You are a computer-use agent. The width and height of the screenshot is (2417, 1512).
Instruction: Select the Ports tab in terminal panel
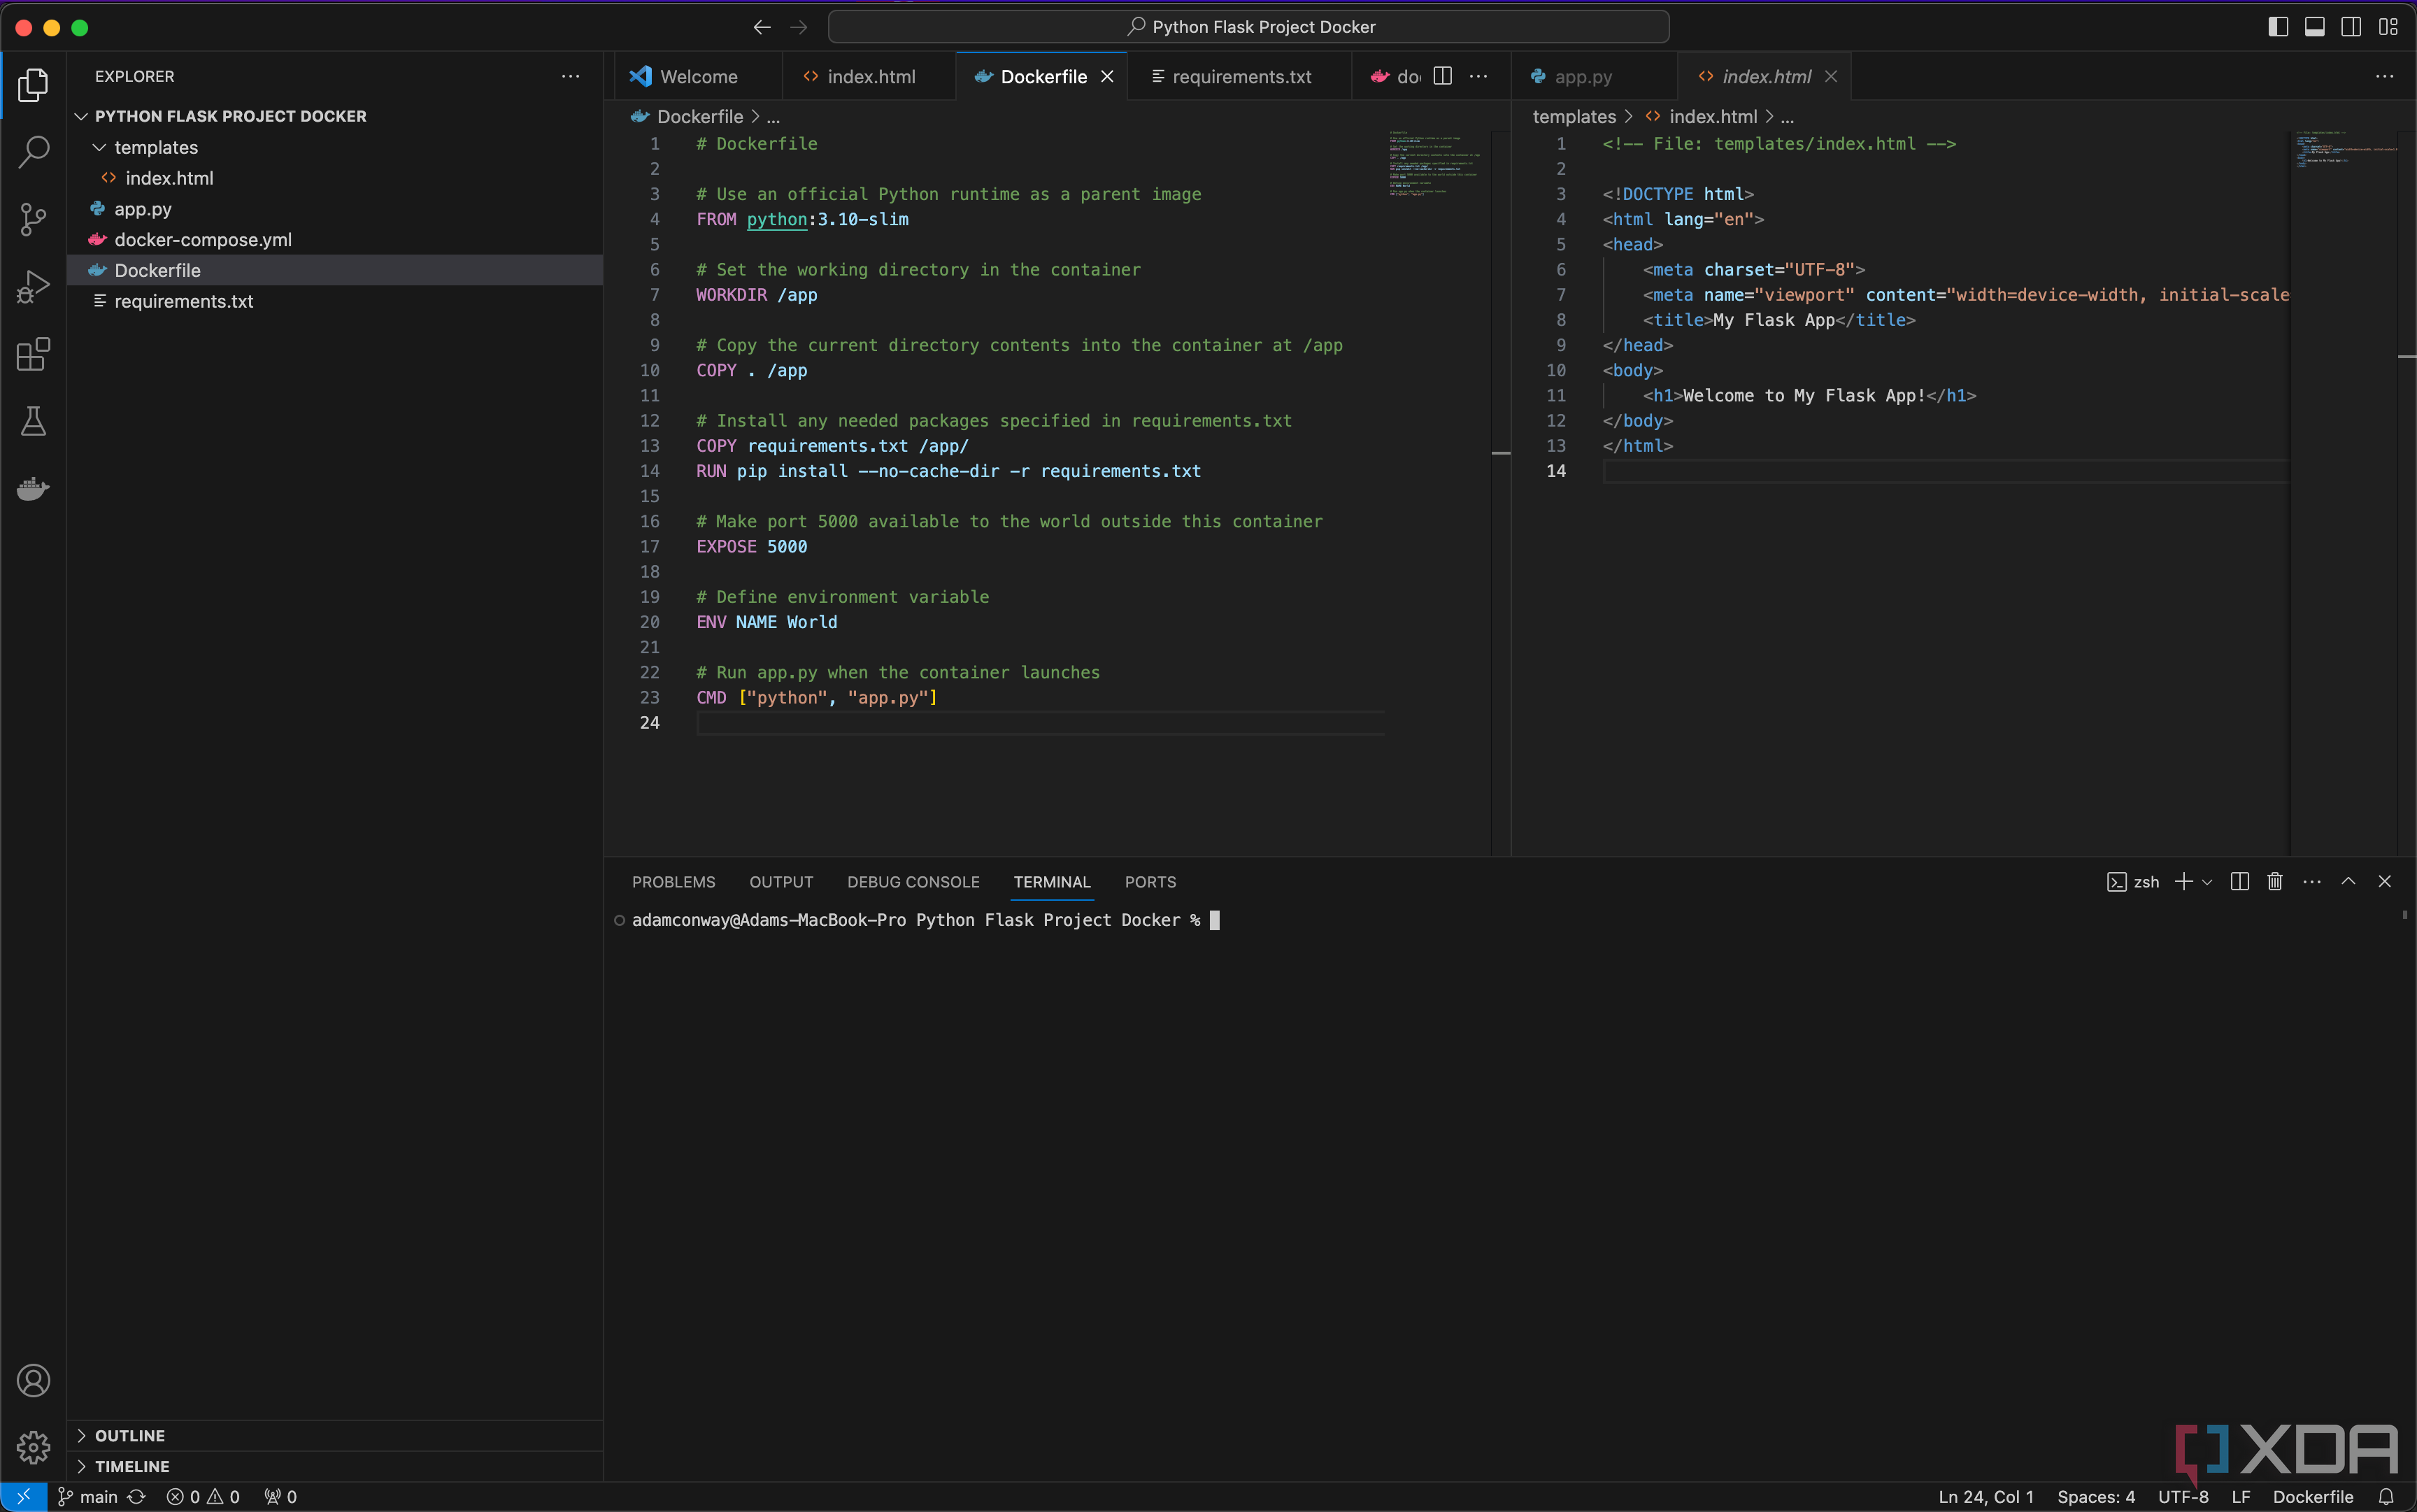(x=1149, y=881)
